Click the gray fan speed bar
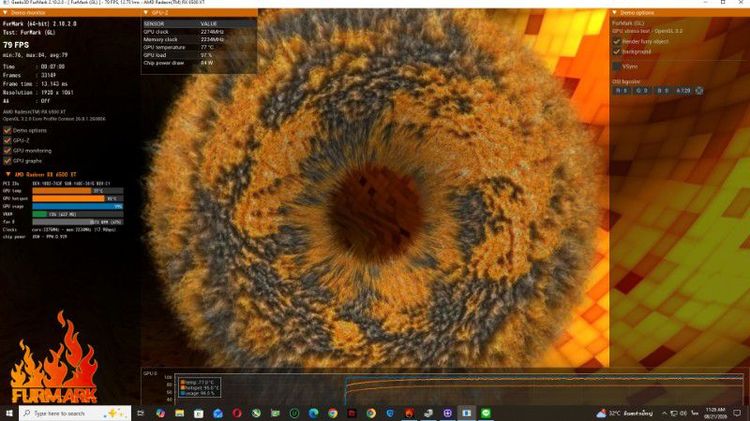 click(77, 222)
